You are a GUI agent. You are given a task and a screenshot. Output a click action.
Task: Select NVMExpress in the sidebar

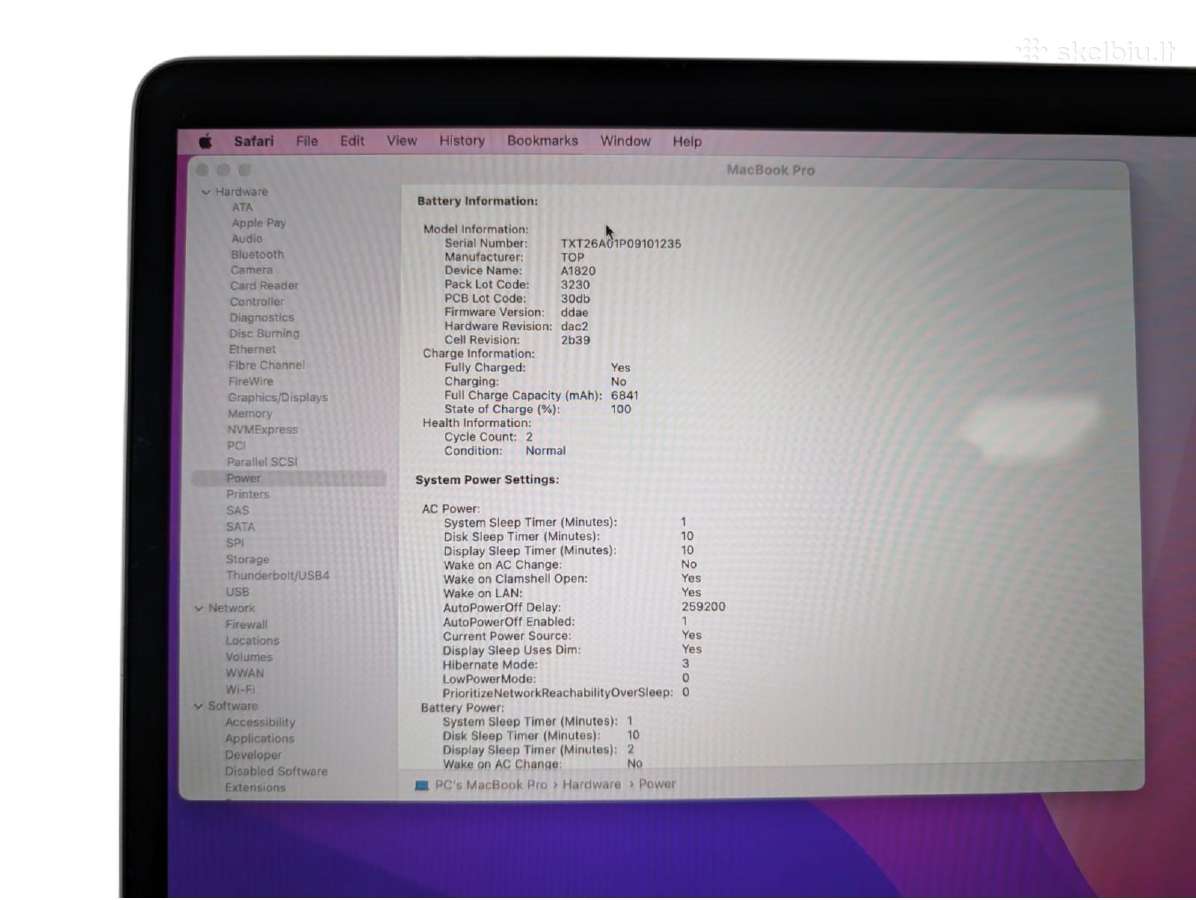262,429
